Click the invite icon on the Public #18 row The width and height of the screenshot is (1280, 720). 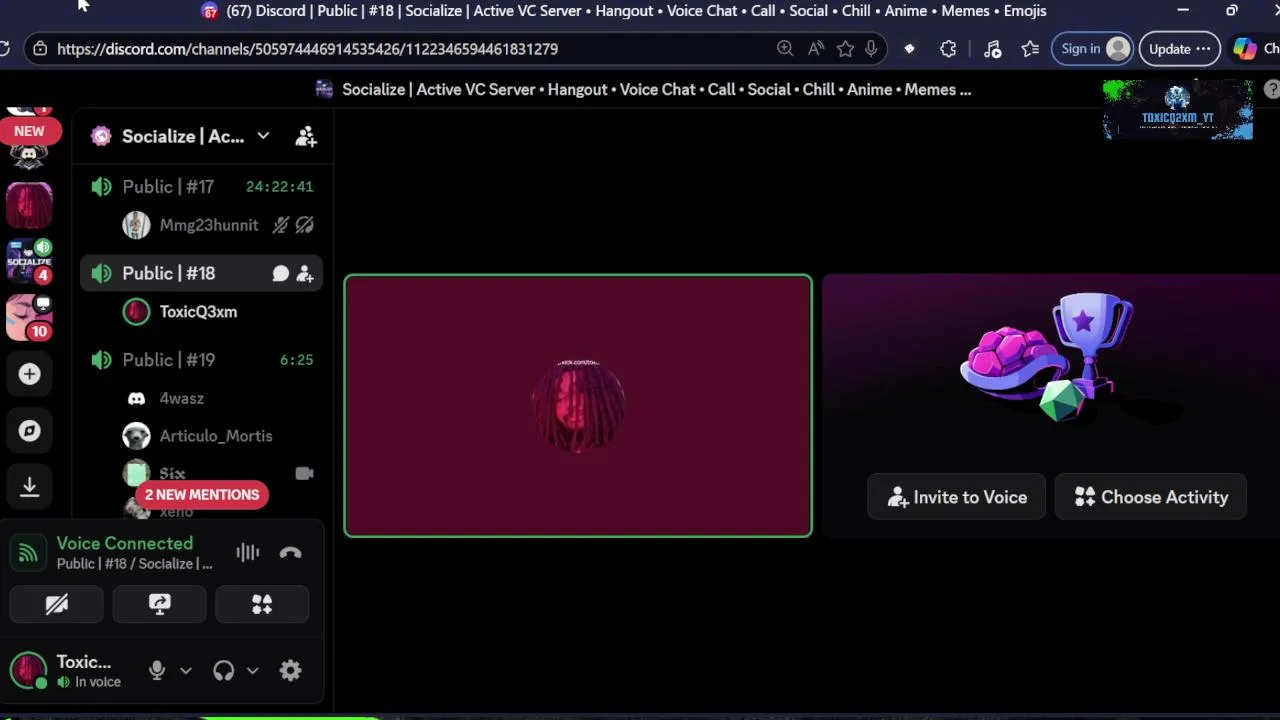(x=305, y=274)
